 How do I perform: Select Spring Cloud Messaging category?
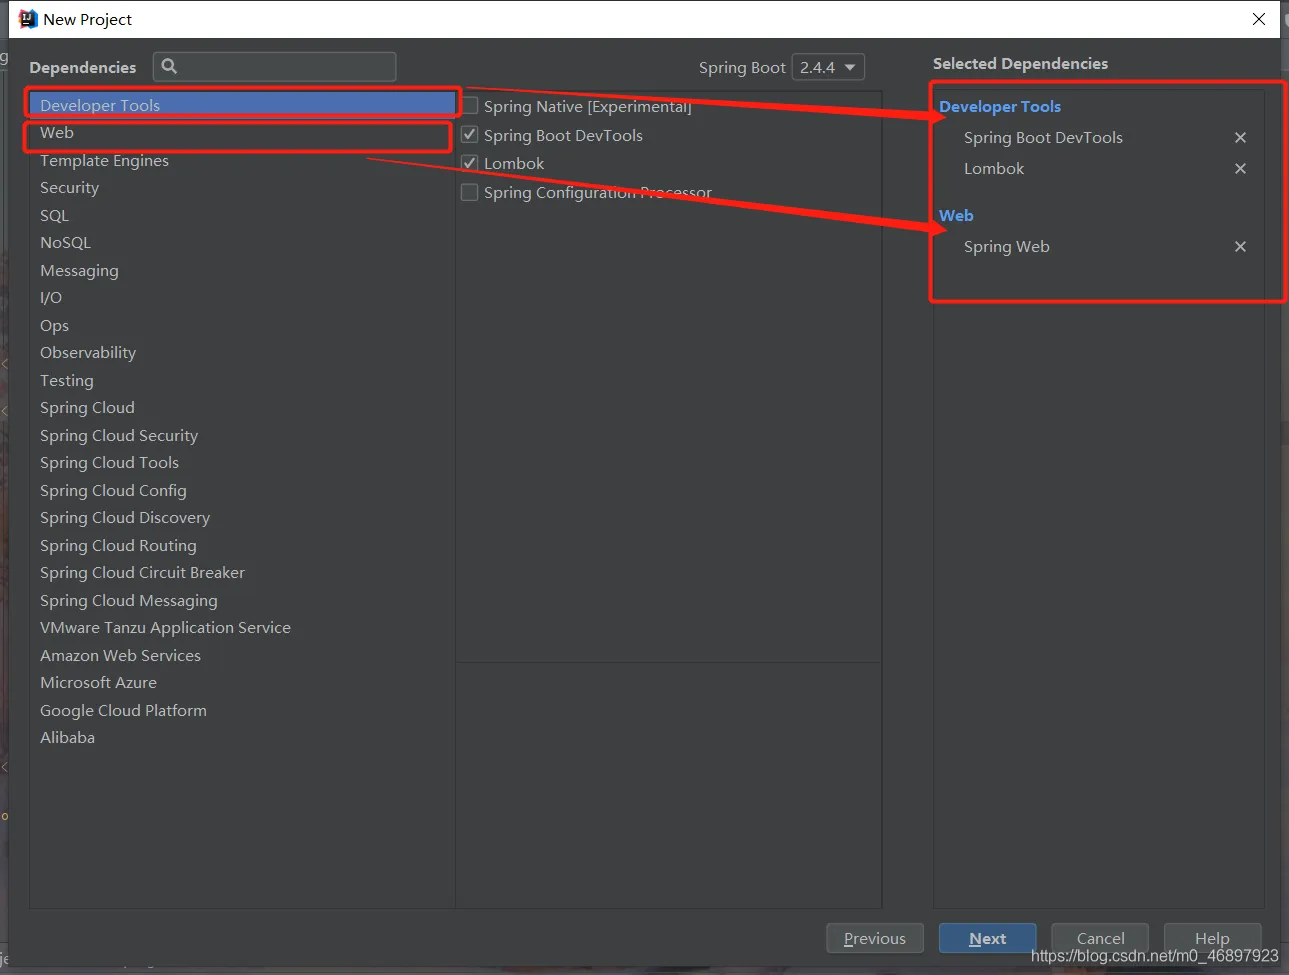click(242, 600)
